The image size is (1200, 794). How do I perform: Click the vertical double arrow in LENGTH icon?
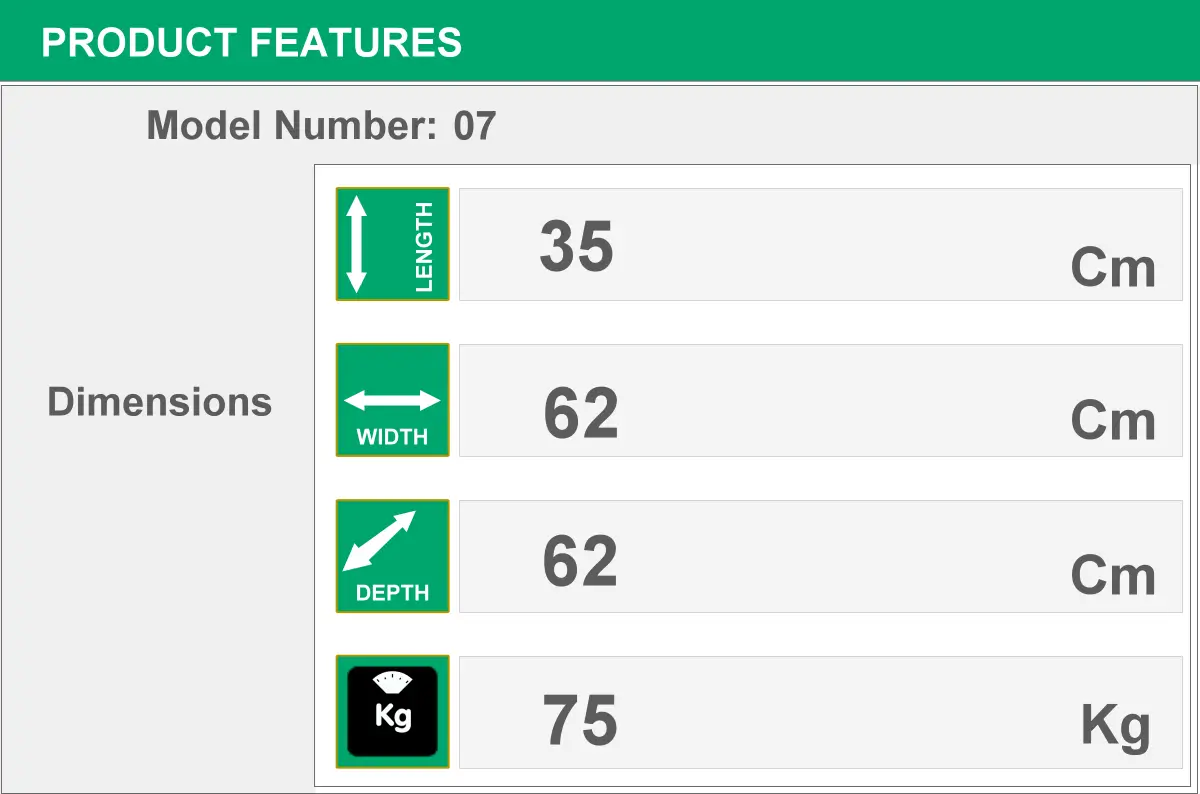pos(357,244)
